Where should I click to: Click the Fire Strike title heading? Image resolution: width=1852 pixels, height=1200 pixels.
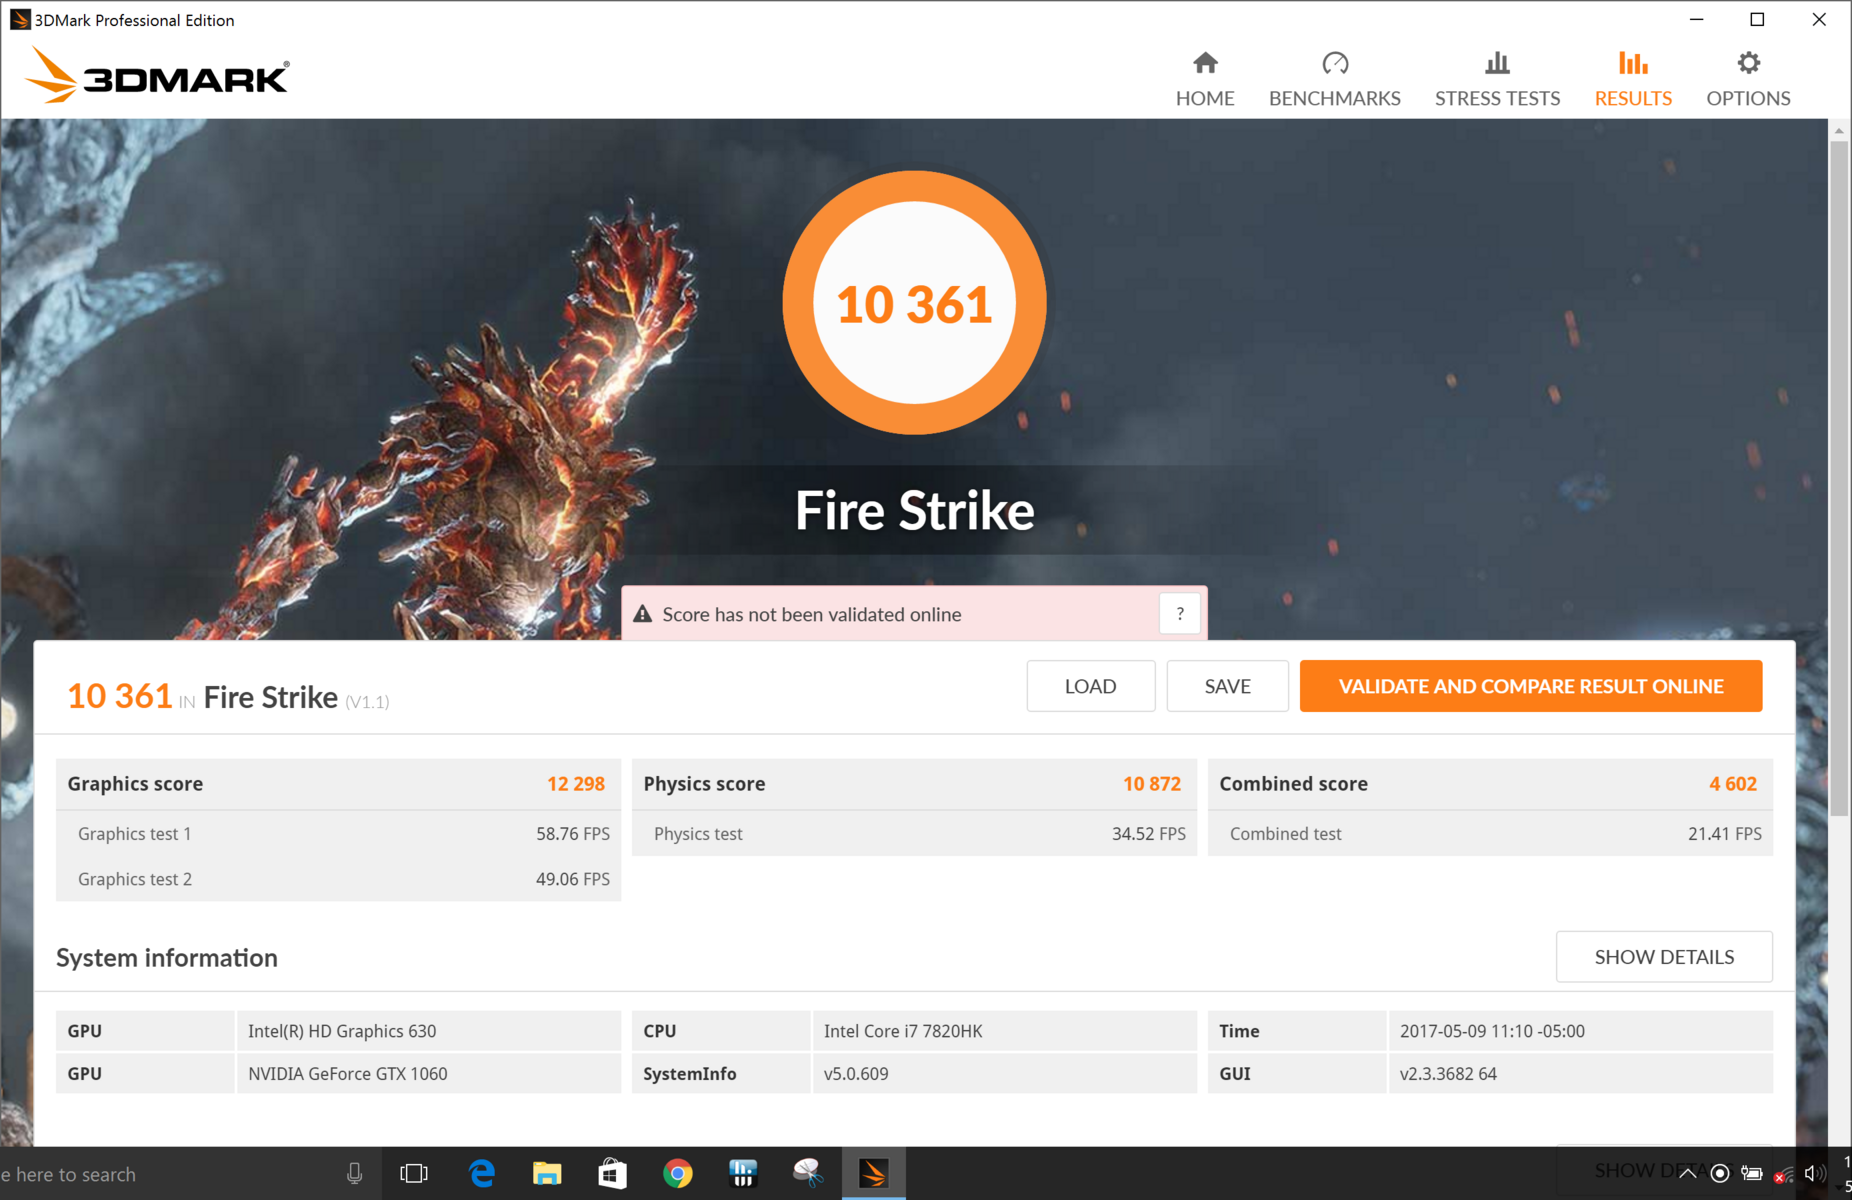[914, 510]
